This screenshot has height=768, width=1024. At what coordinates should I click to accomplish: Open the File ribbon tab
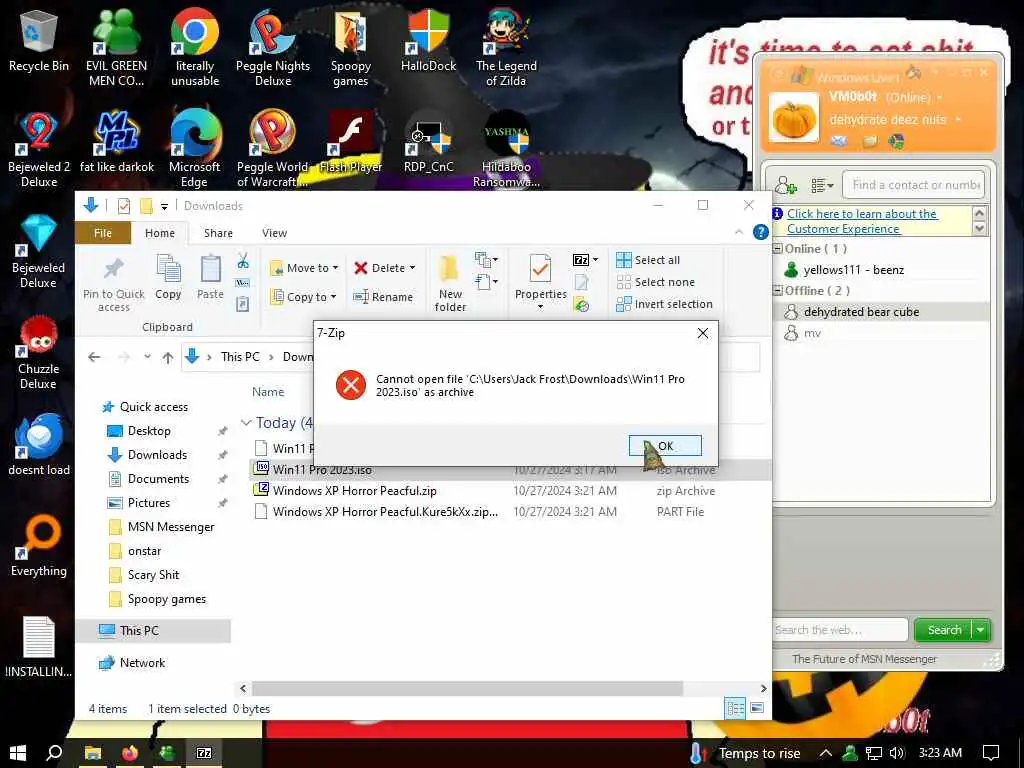(103, 233)
